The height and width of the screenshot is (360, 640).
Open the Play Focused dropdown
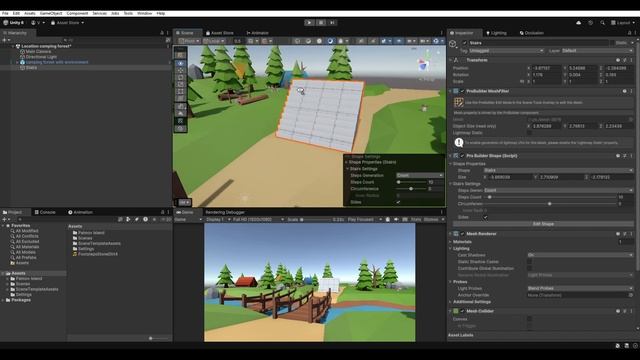[365, 220]
